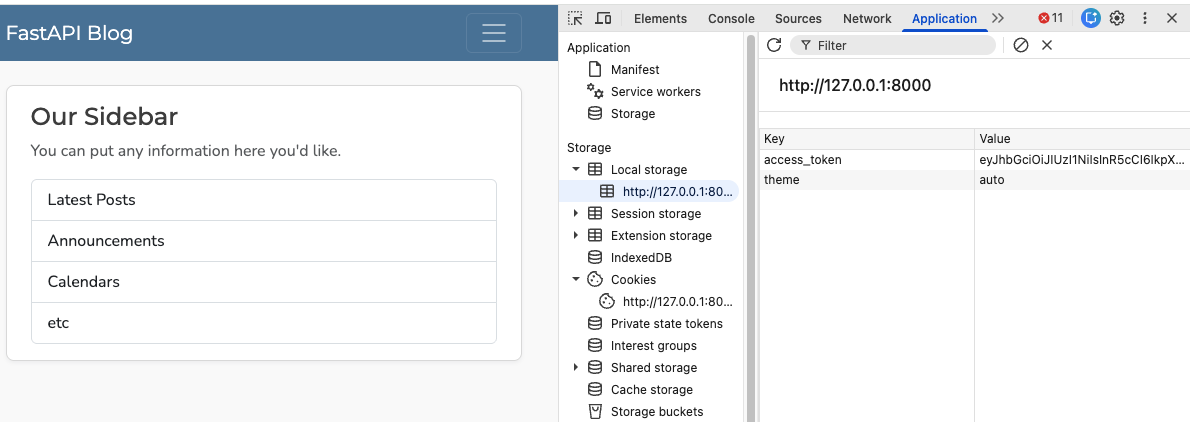
Task: Open DevTools kebab menu
Action: (1144, 18)
